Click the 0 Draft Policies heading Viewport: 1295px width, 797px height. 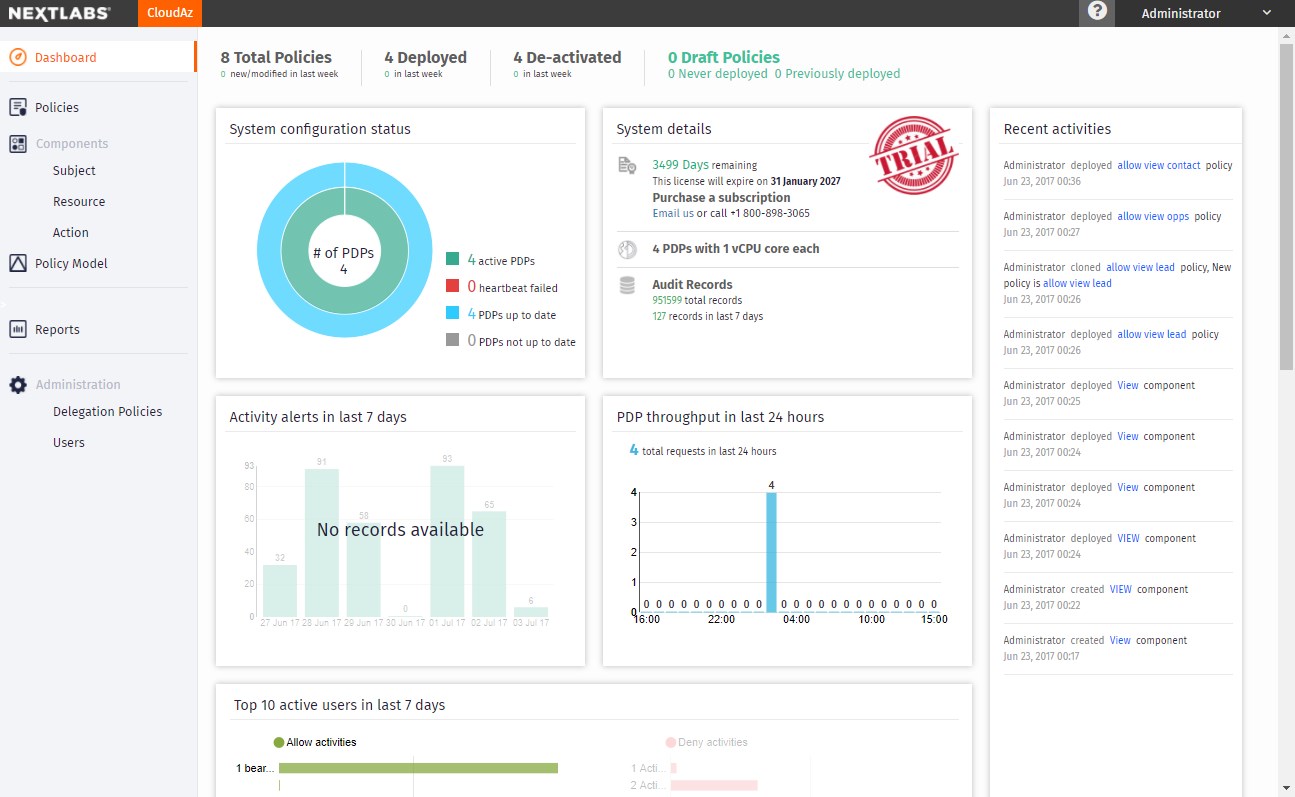(724, 58)
